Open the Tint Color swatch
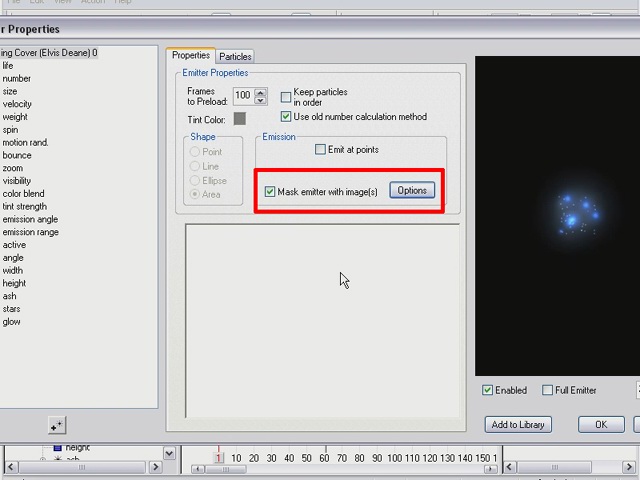 240,119
